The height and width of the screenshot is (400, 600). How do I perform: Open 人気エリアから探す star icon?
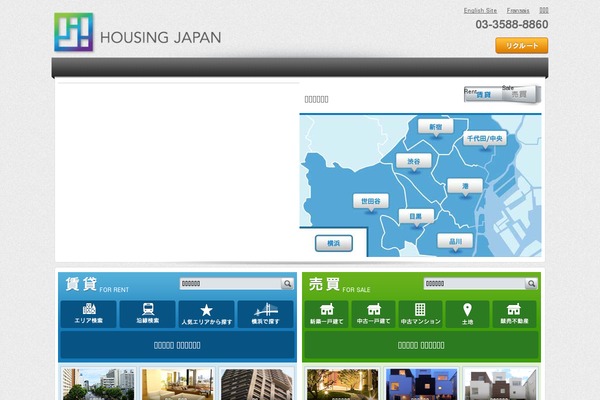tap(207, 314)
